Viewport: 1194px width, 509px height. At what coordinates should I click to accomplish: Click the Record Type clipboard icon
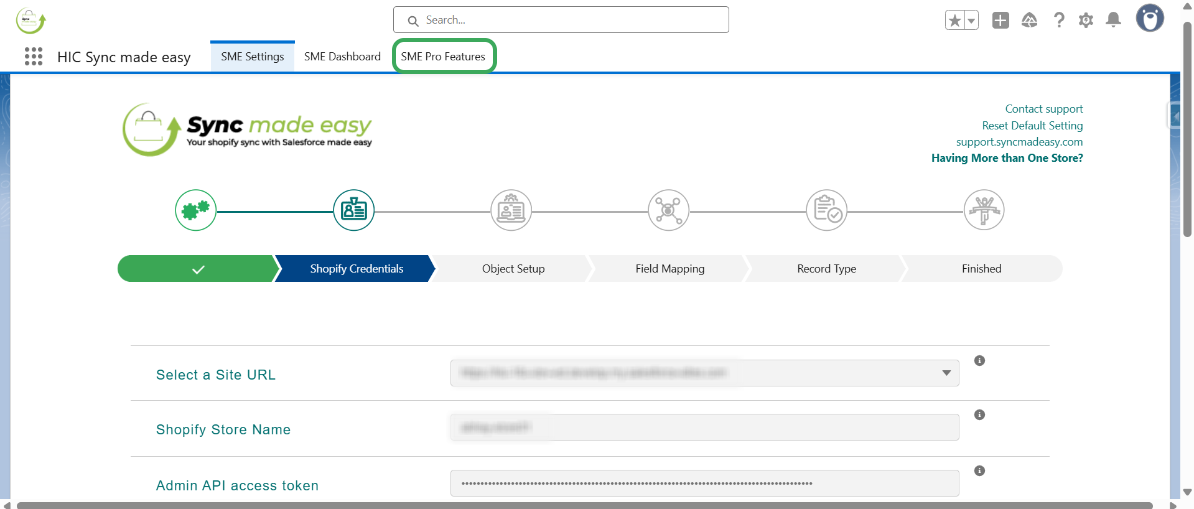point(827,209)
